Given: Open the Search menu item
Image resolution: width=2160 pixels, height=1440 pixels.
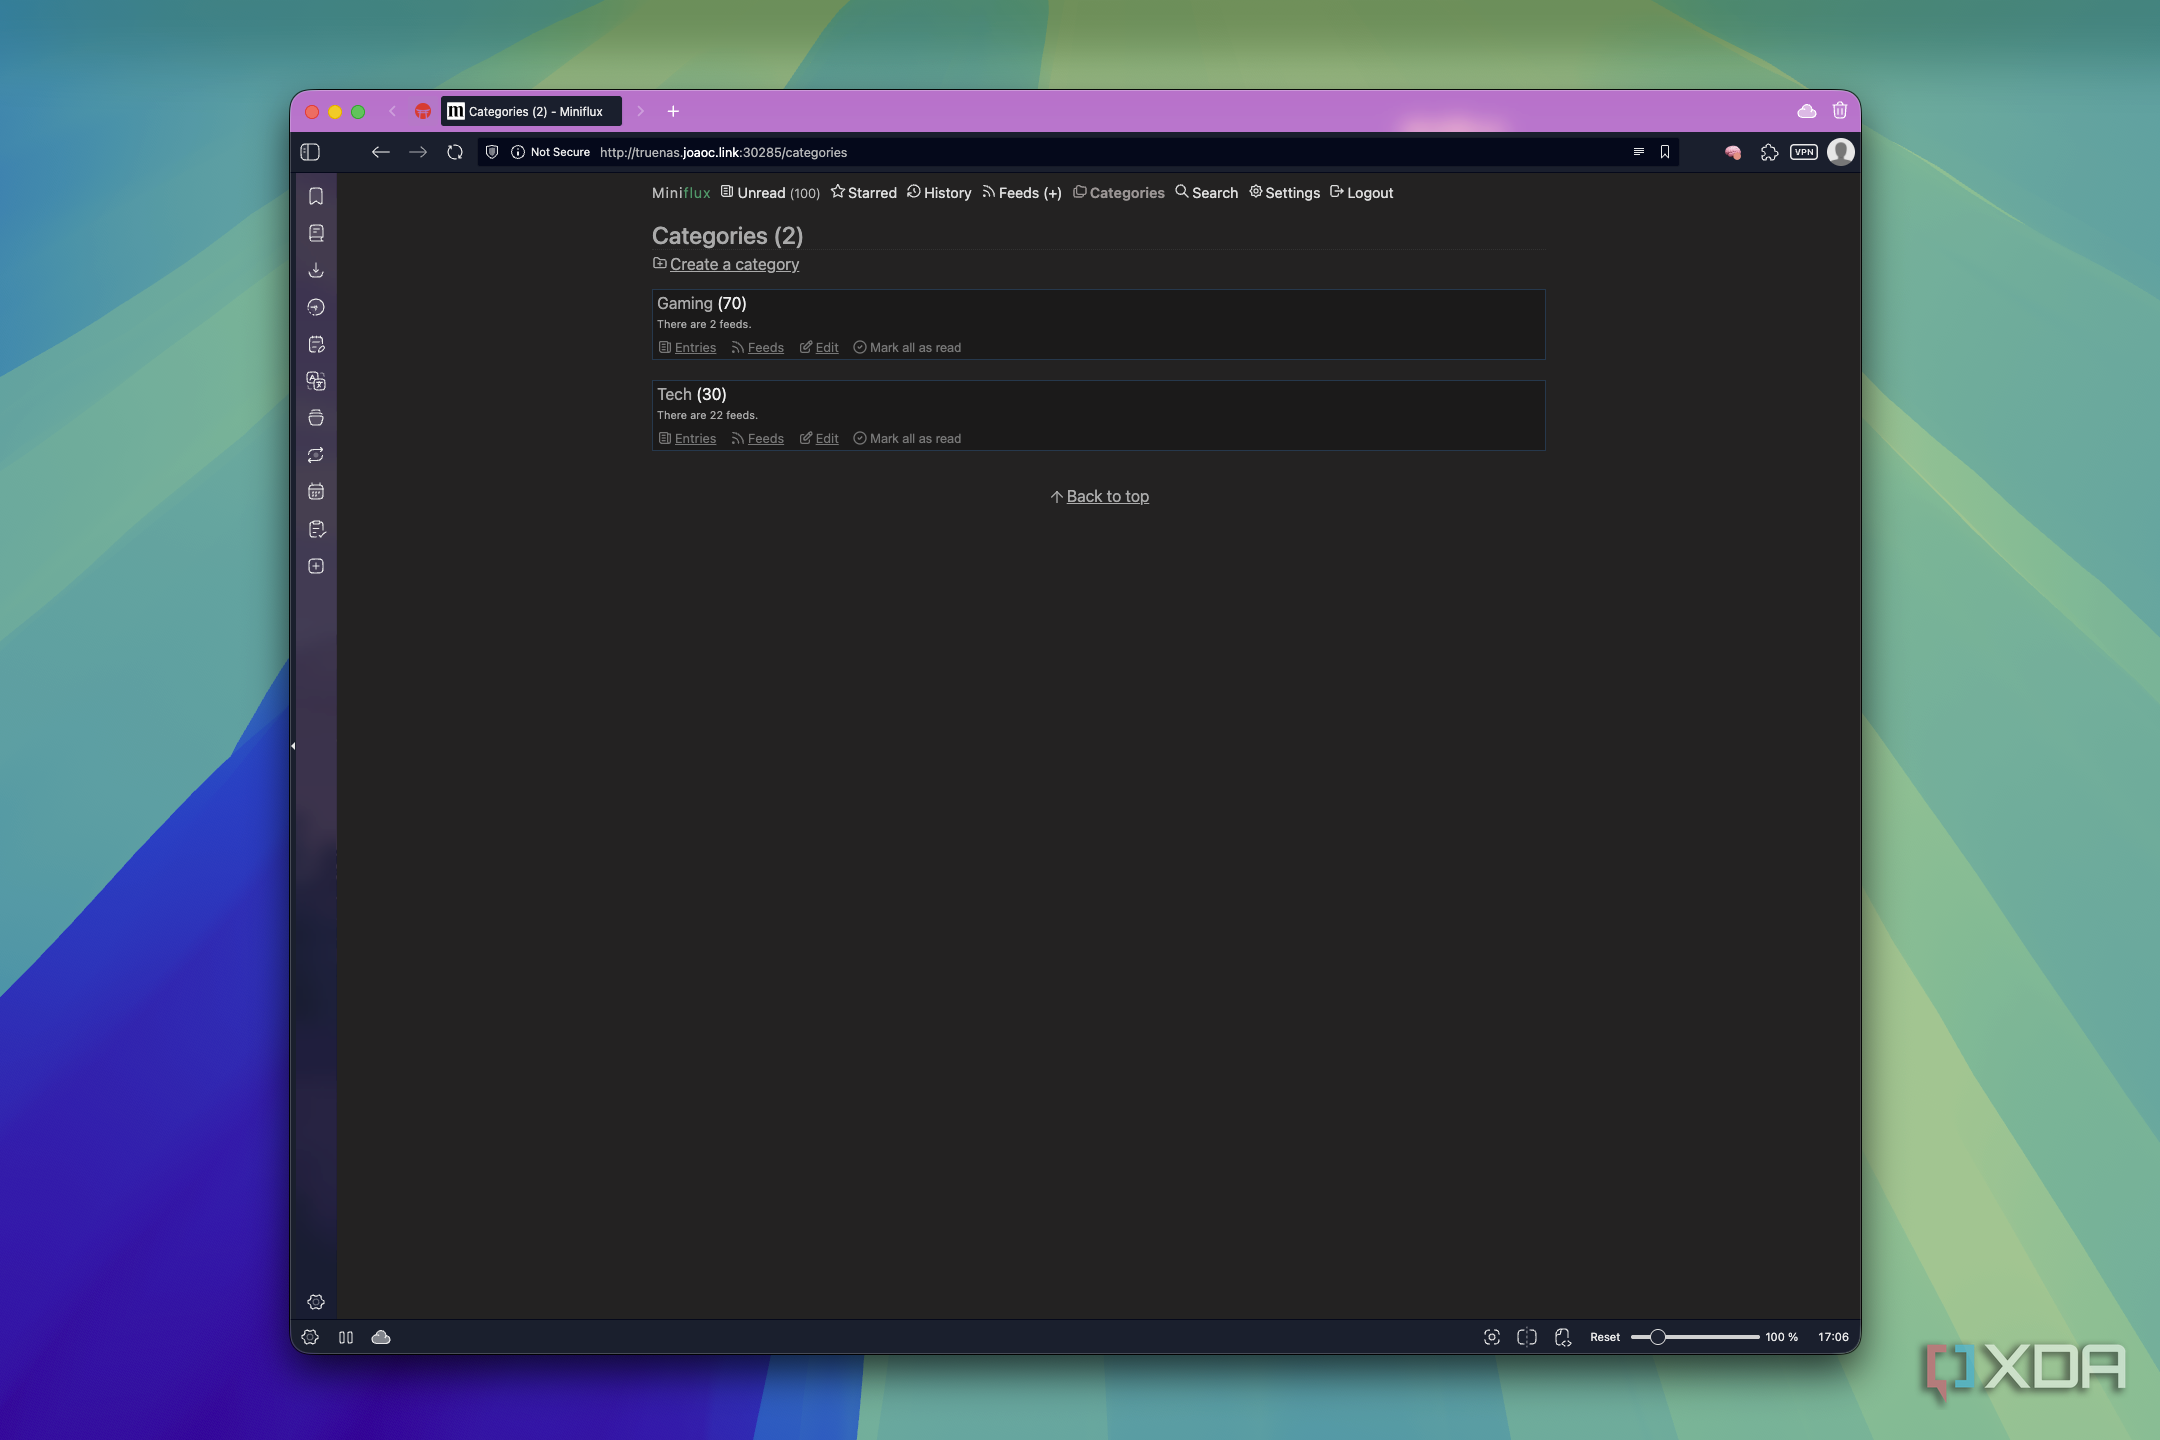Looking at the screenshot, I should (1206, 193).
